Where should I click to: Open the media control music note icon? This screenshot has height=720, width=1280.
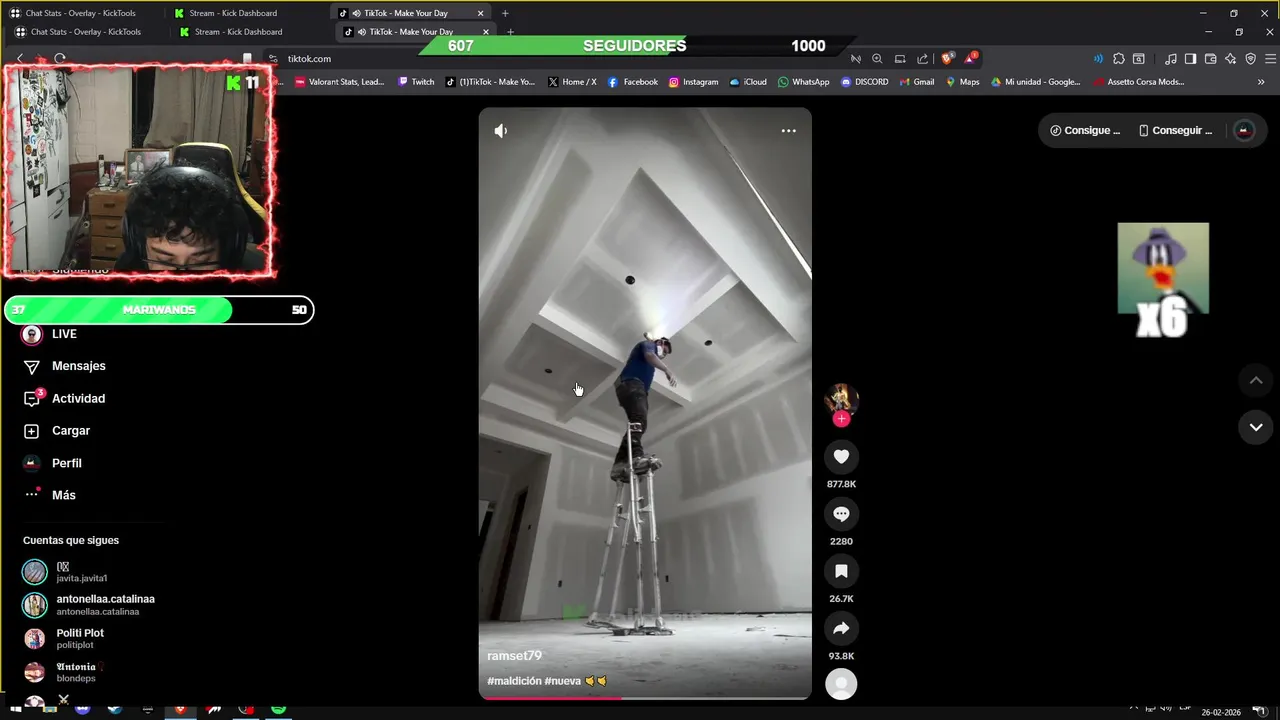click(x=1171, y=59)
